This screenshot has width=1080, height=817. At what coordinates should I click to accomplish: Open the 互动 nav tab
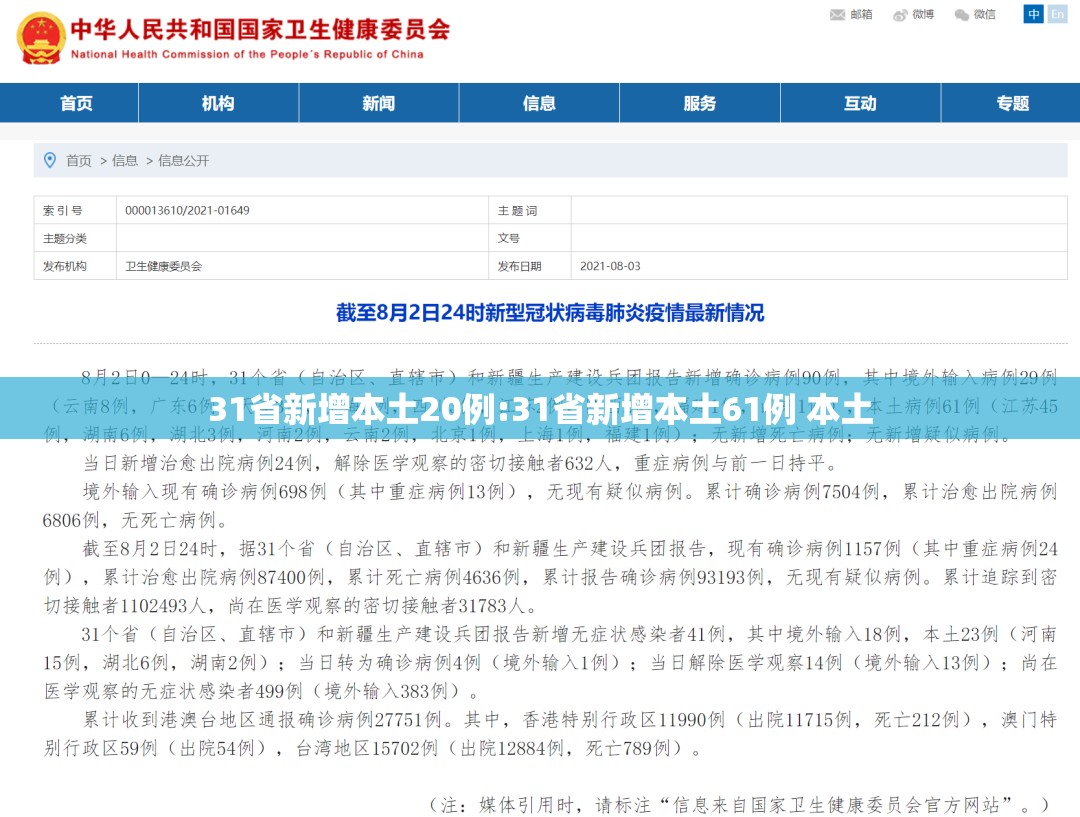point(860,103)
